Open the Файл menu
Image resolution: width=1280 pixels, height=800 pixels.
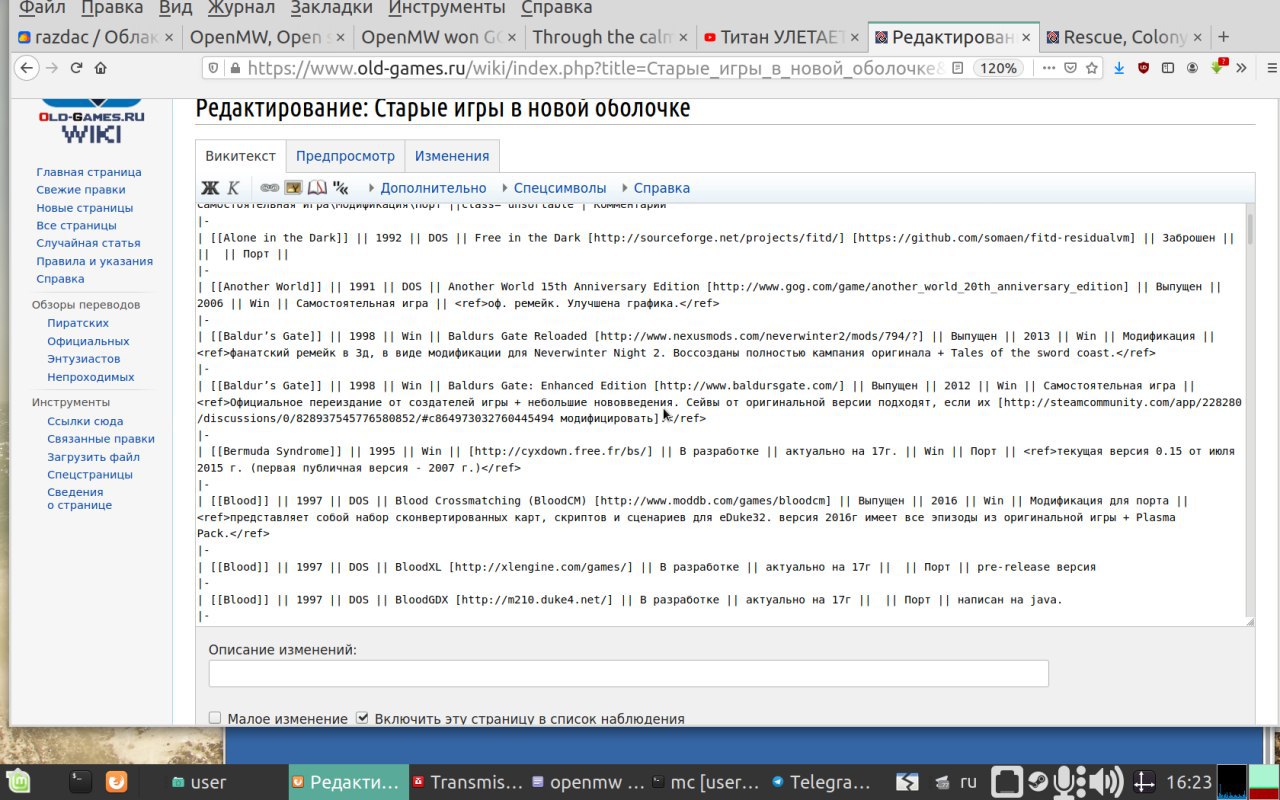[42, 9]
